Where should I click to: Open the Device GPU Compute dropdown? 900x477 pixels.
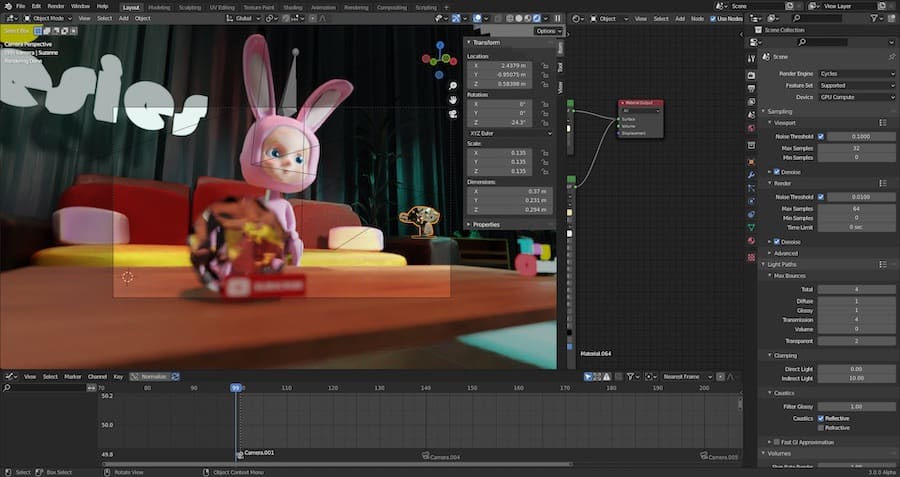[x=857, y=97]
